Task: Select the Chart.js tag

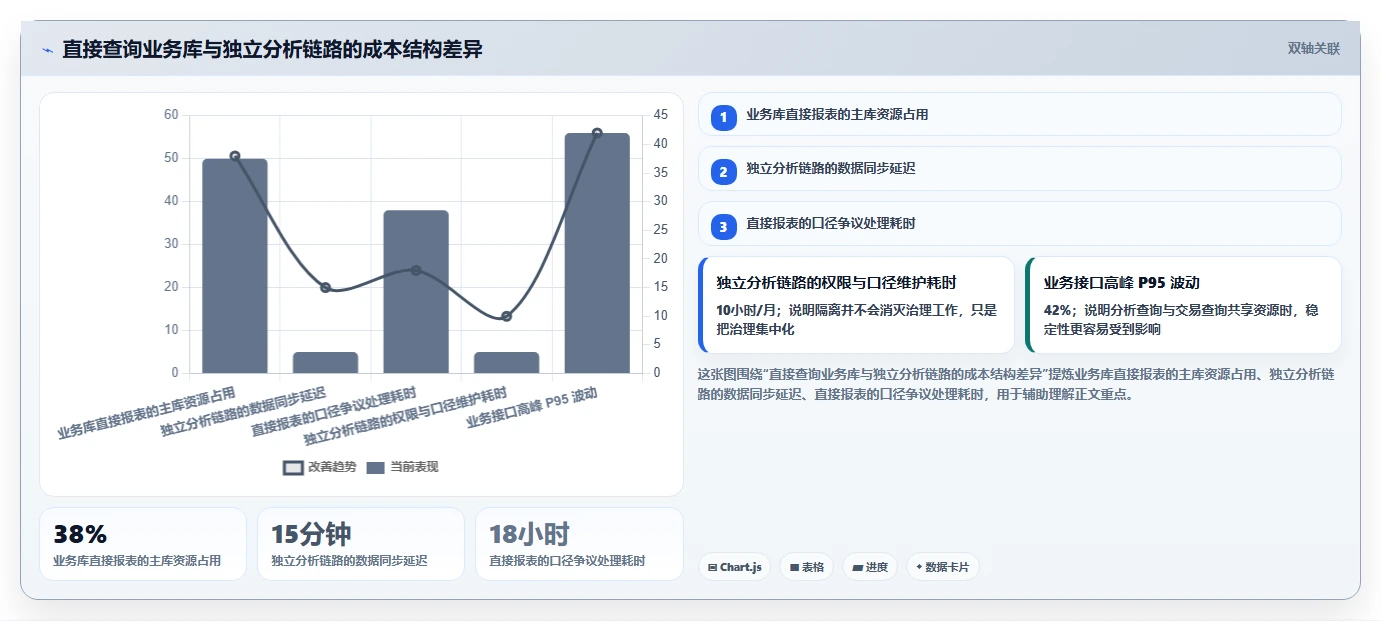Action: point(734,567)
